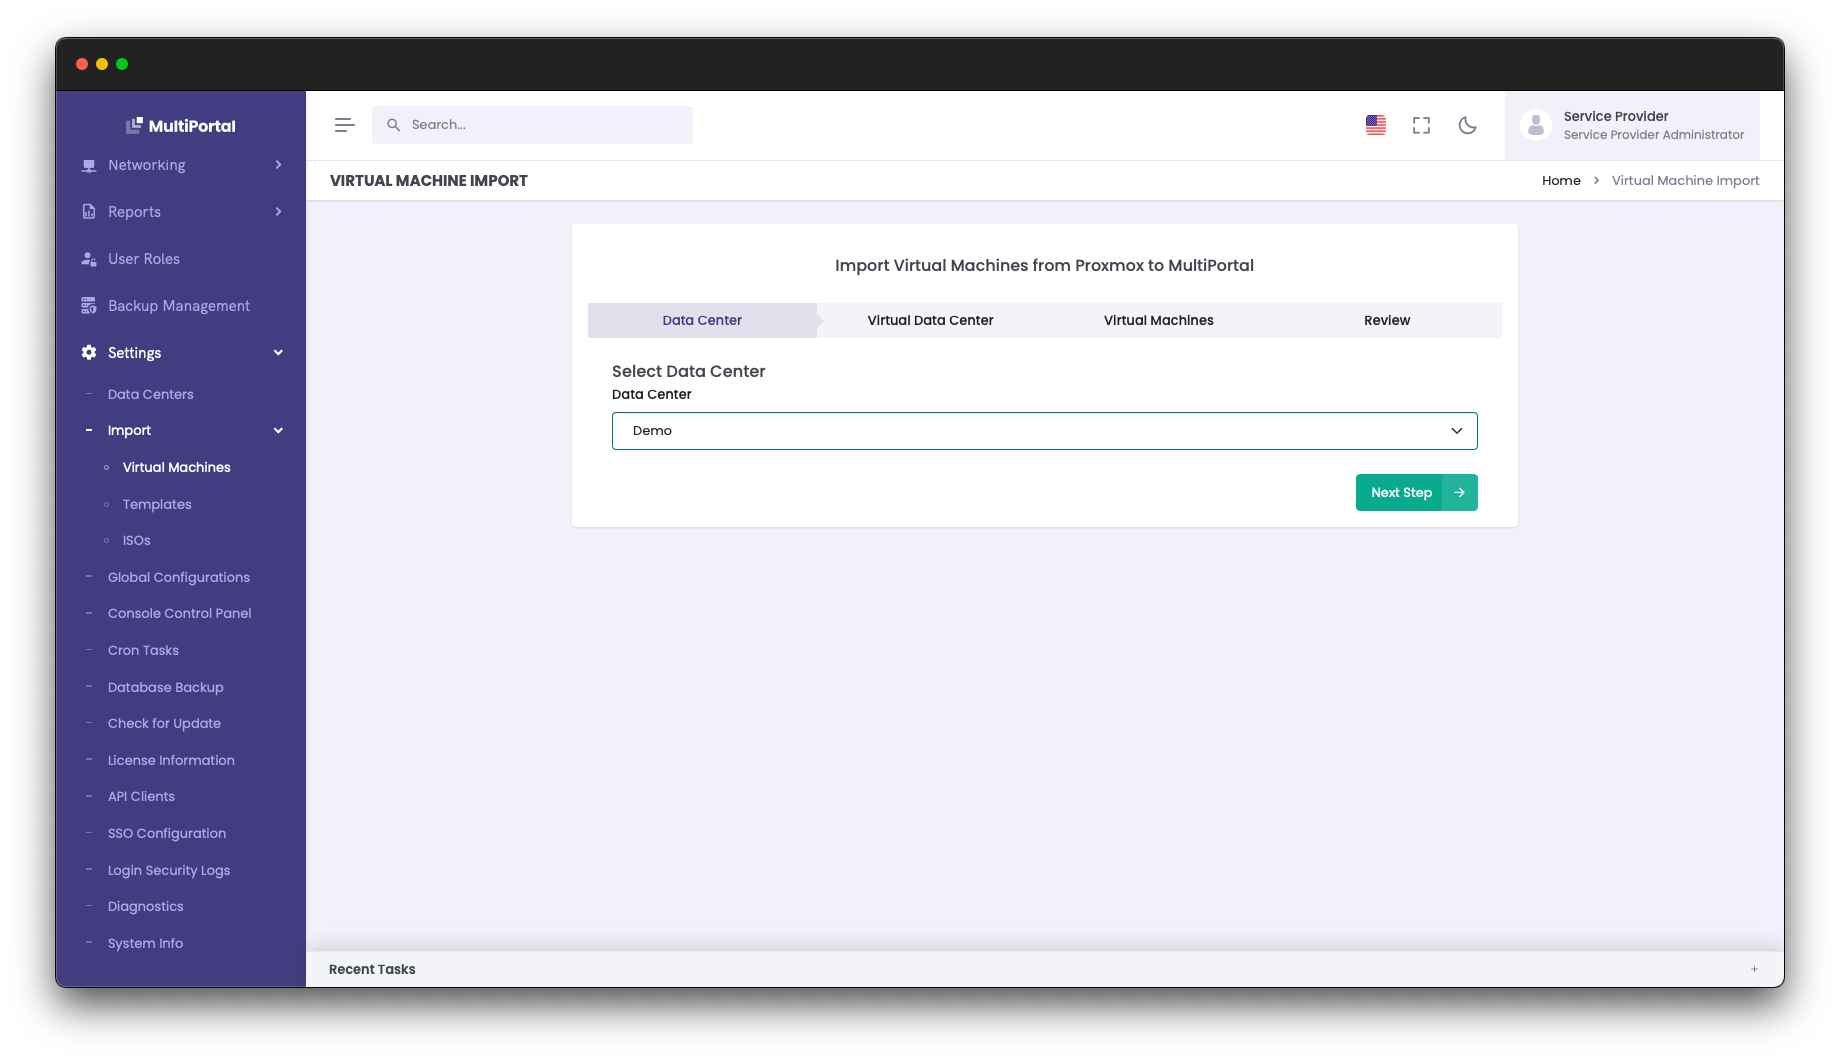
Task: Collapse the Settings menu section
Action: (278, 352)
